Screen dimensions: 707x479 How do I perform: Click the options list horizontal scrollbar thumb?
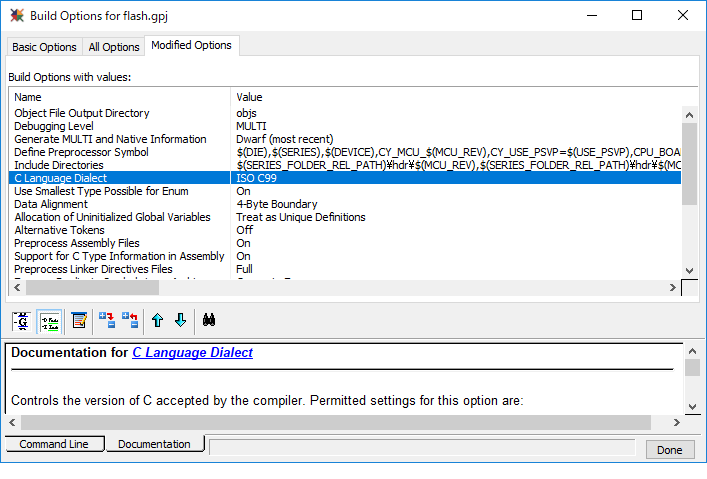(92, 287)
